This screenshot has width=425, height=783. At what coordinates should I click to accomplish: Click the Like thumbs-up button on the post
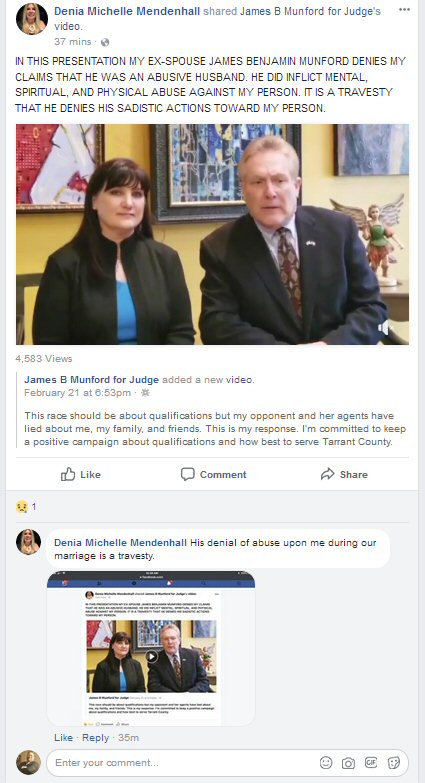[x=81, y=474]
